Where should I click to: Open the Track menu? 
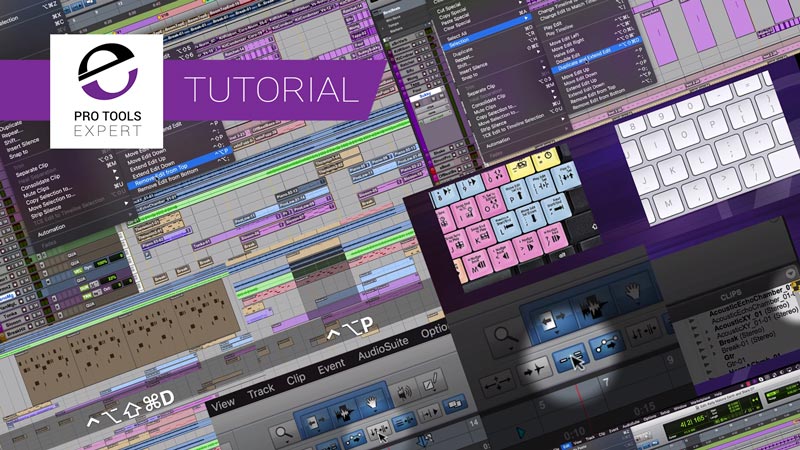(x=261, y=391)
